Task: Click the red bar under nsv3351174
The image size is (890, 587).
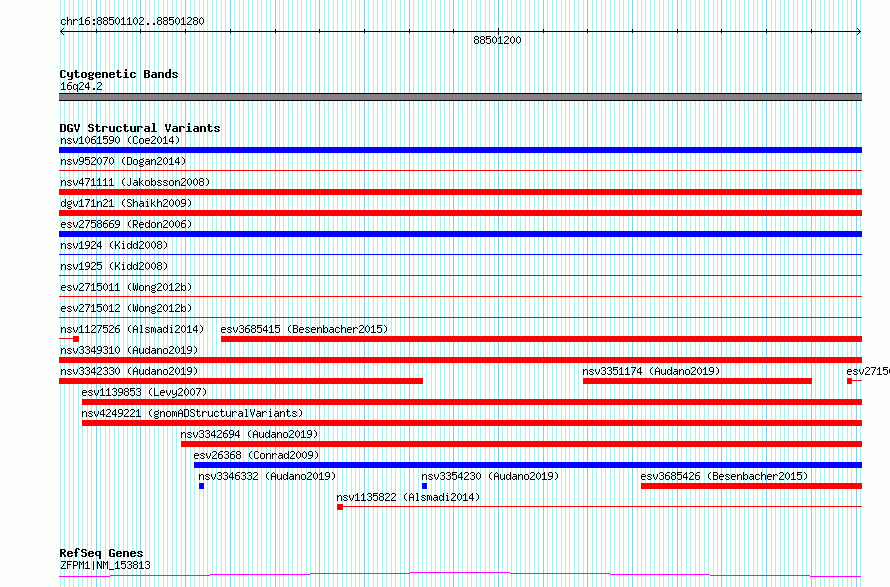Action: tap(698, 381)
